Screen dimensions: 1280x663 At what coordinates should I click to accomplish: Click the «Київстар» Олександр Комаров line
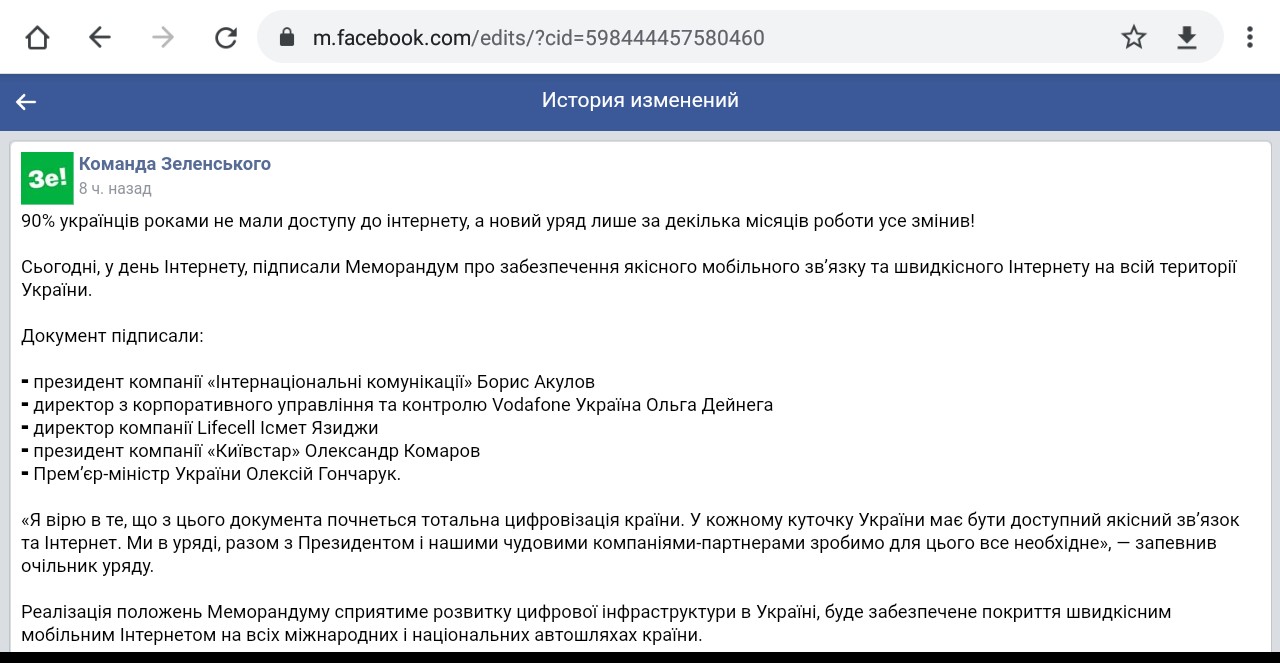click(x=255, y=451)
